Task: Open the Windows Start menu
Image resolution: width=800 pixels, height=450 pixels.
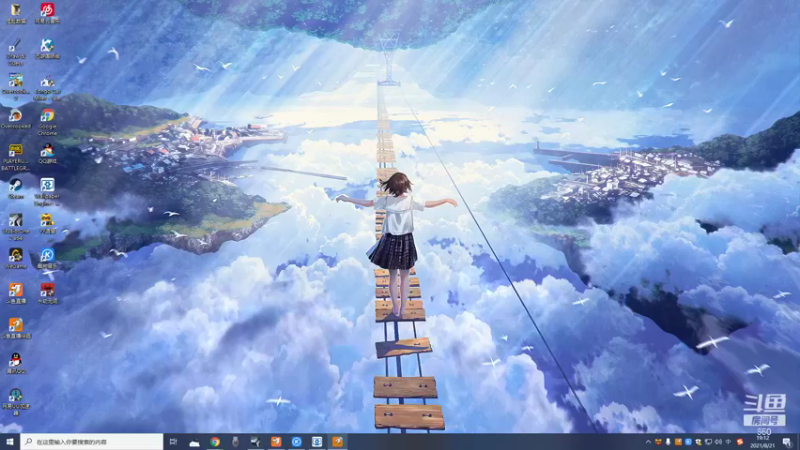Action: 10,442
